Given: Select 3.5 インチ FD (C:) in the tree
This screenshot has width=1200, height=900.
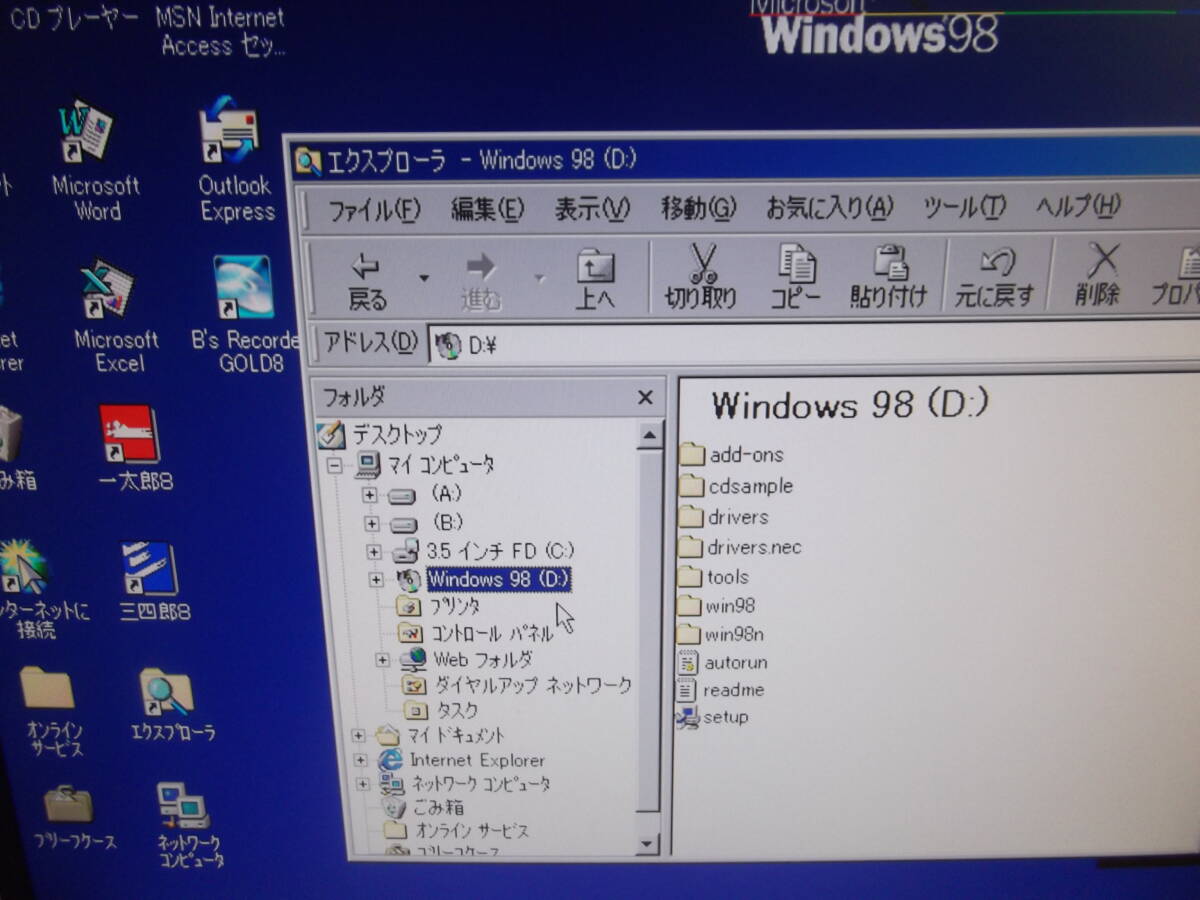Looking at the screenshot, I should [500, 551].
